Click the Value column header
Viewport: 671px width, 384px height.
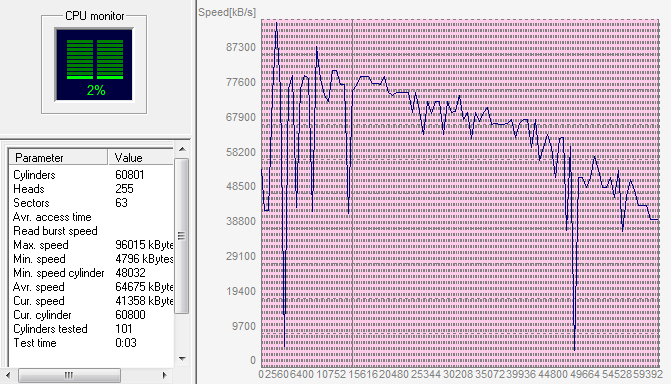[x=141, y=158]
